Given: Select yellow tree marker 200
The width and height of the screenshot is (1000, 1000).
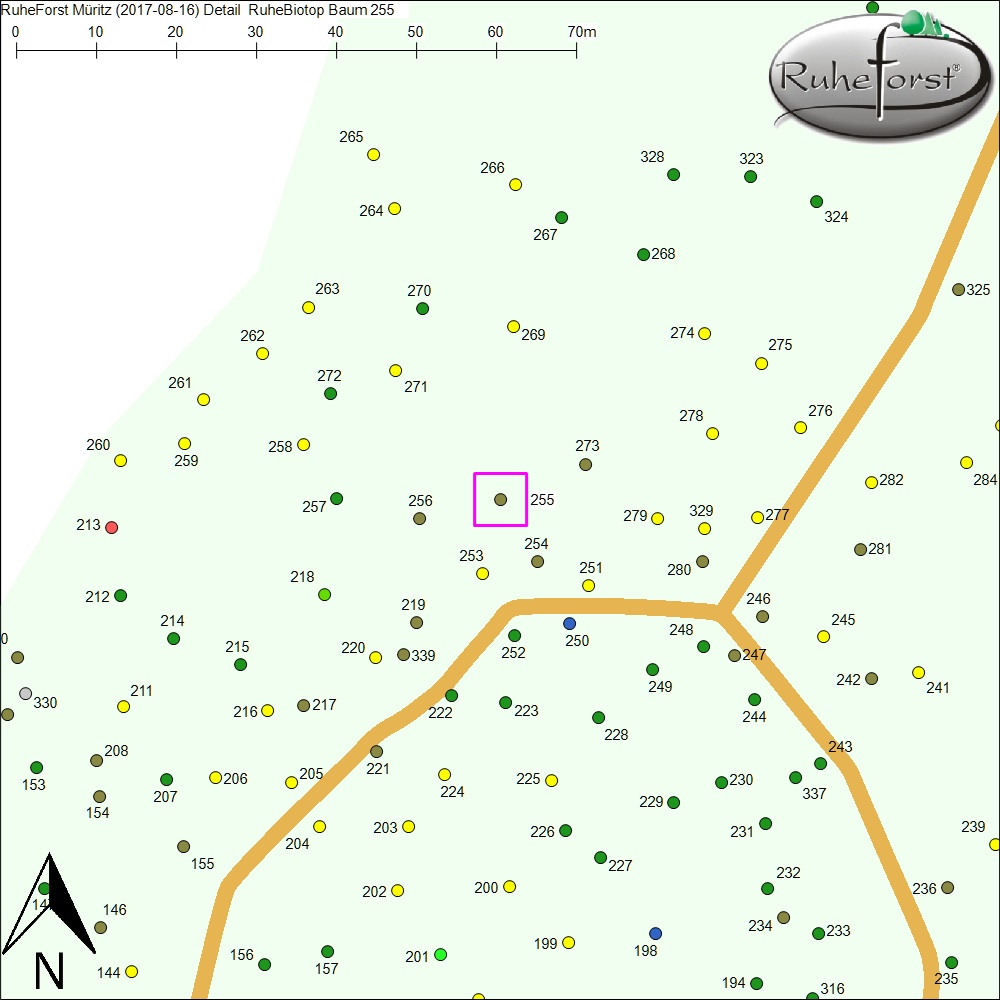Looking at the screenshot, I should pyautogui.click(x=509, y=886).
